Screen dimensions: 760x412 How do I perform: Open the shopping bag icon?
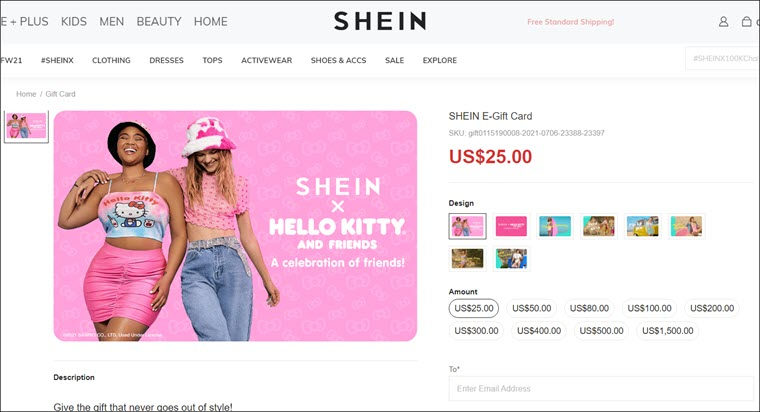[747, 22]
